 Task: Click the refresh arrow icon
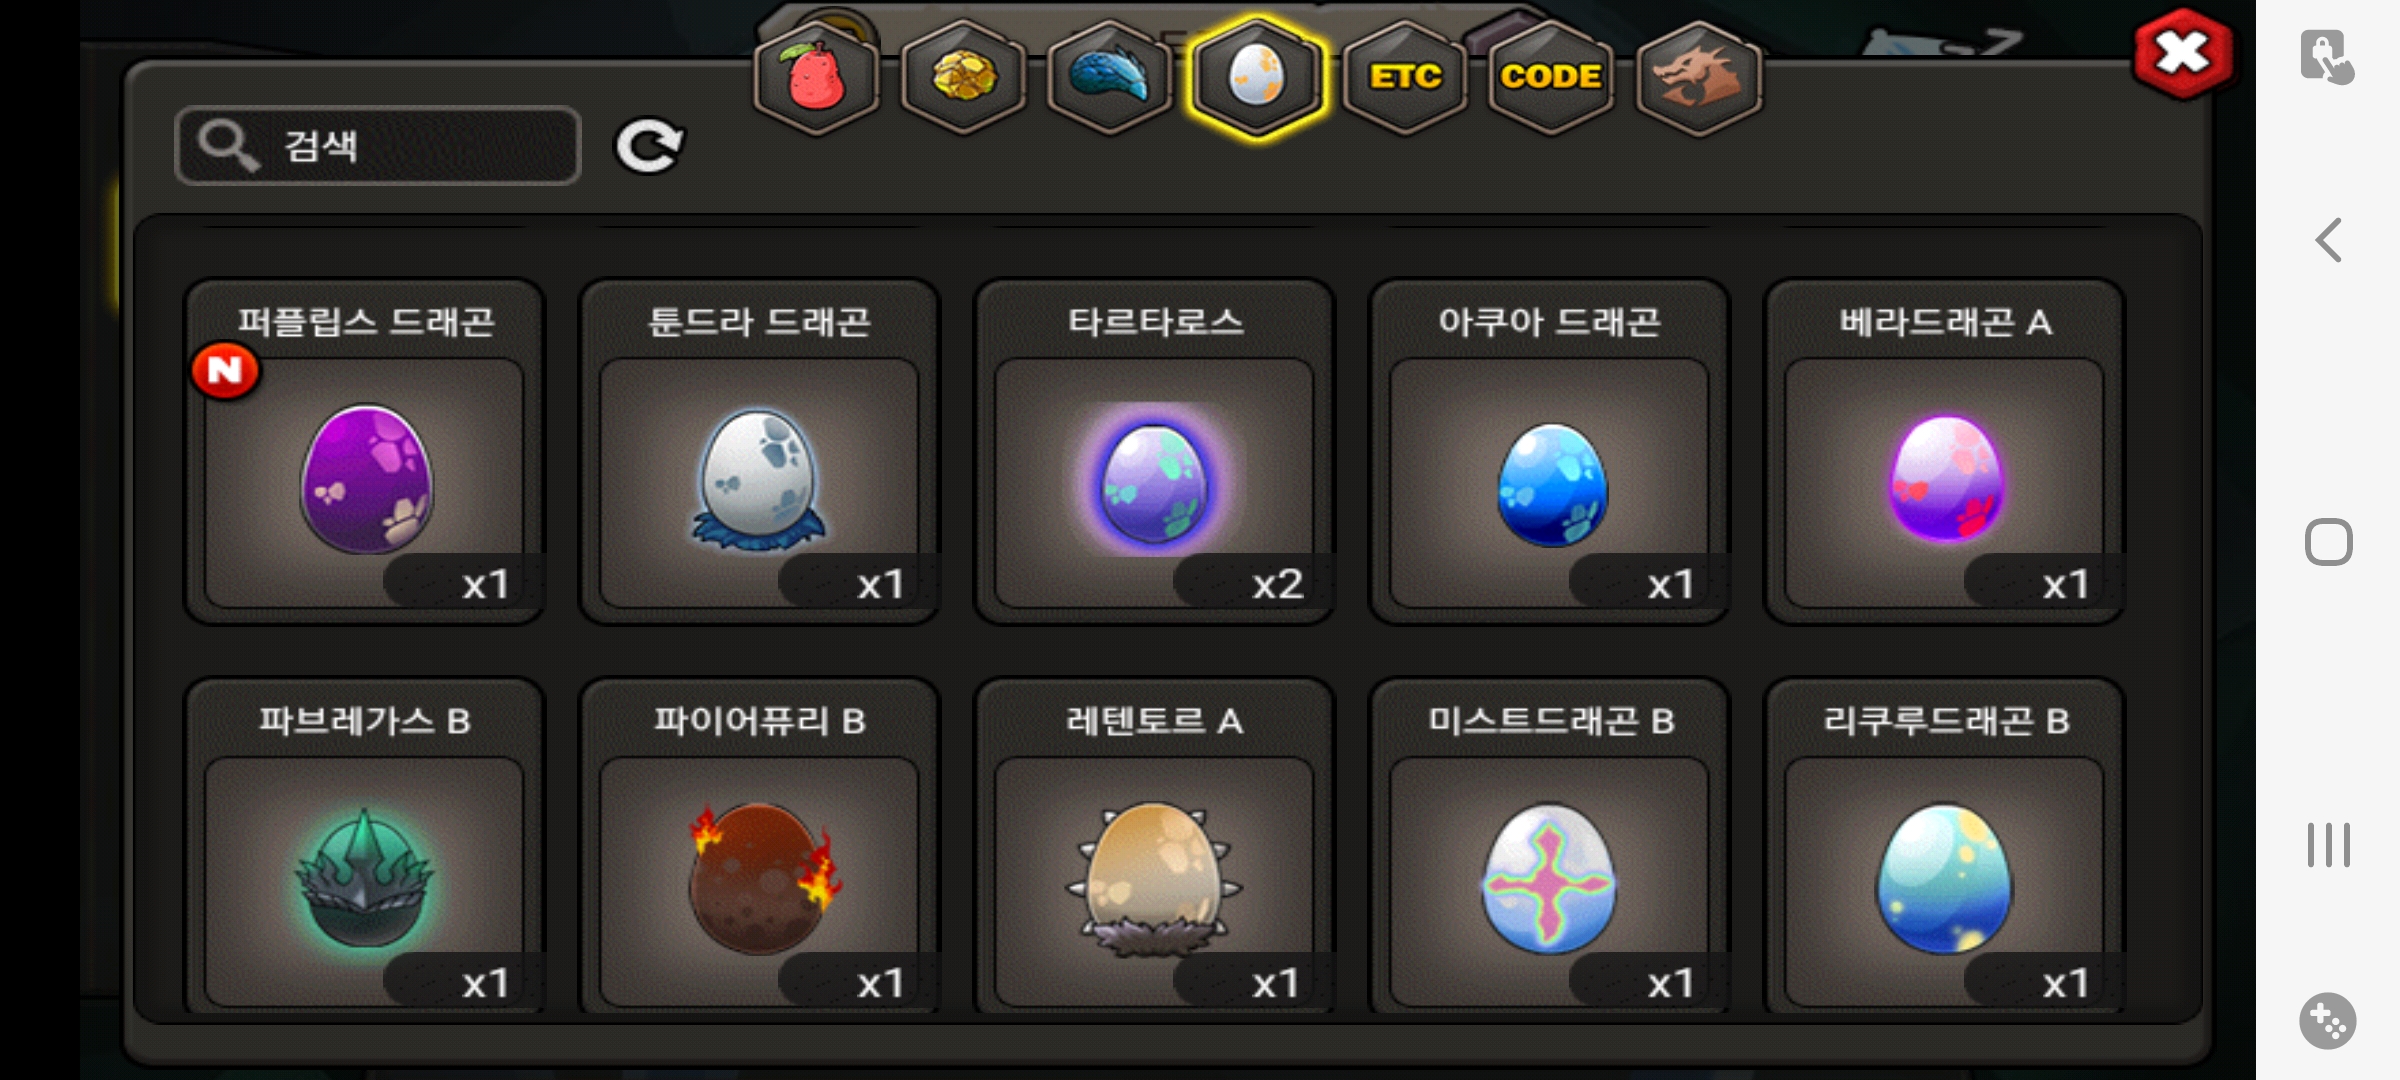tap(648, 147)
